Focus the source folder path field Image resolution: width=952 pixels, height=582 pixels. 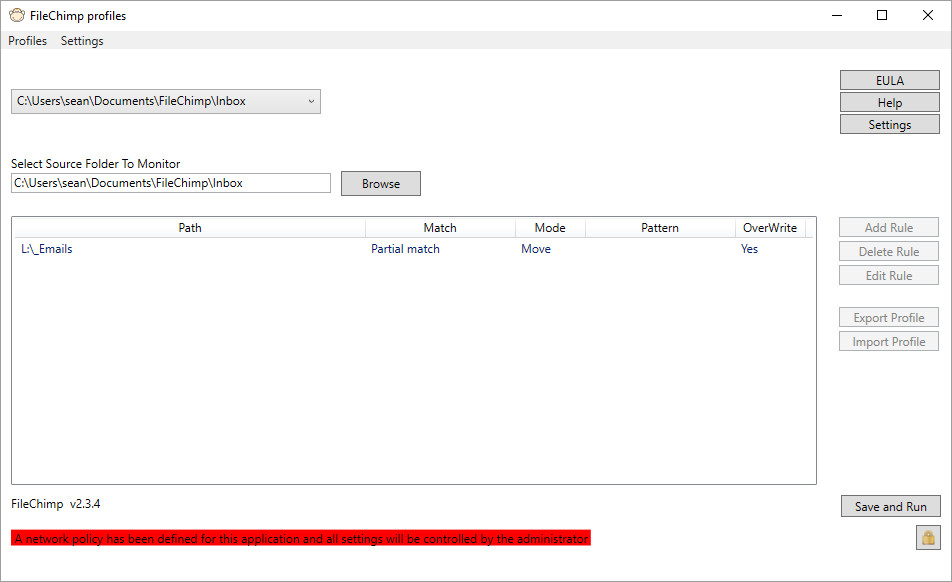click(171, 183)
